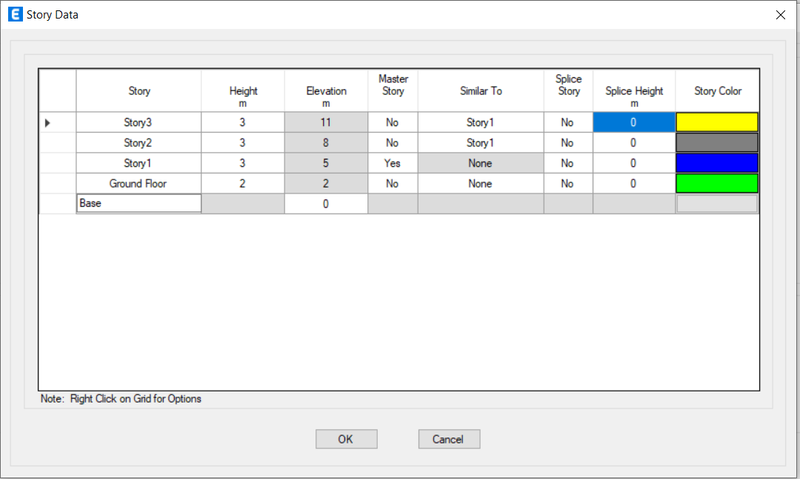Select the Story2 row header
The height and width of the screenshot is (479, 800).
click(58, 143)
